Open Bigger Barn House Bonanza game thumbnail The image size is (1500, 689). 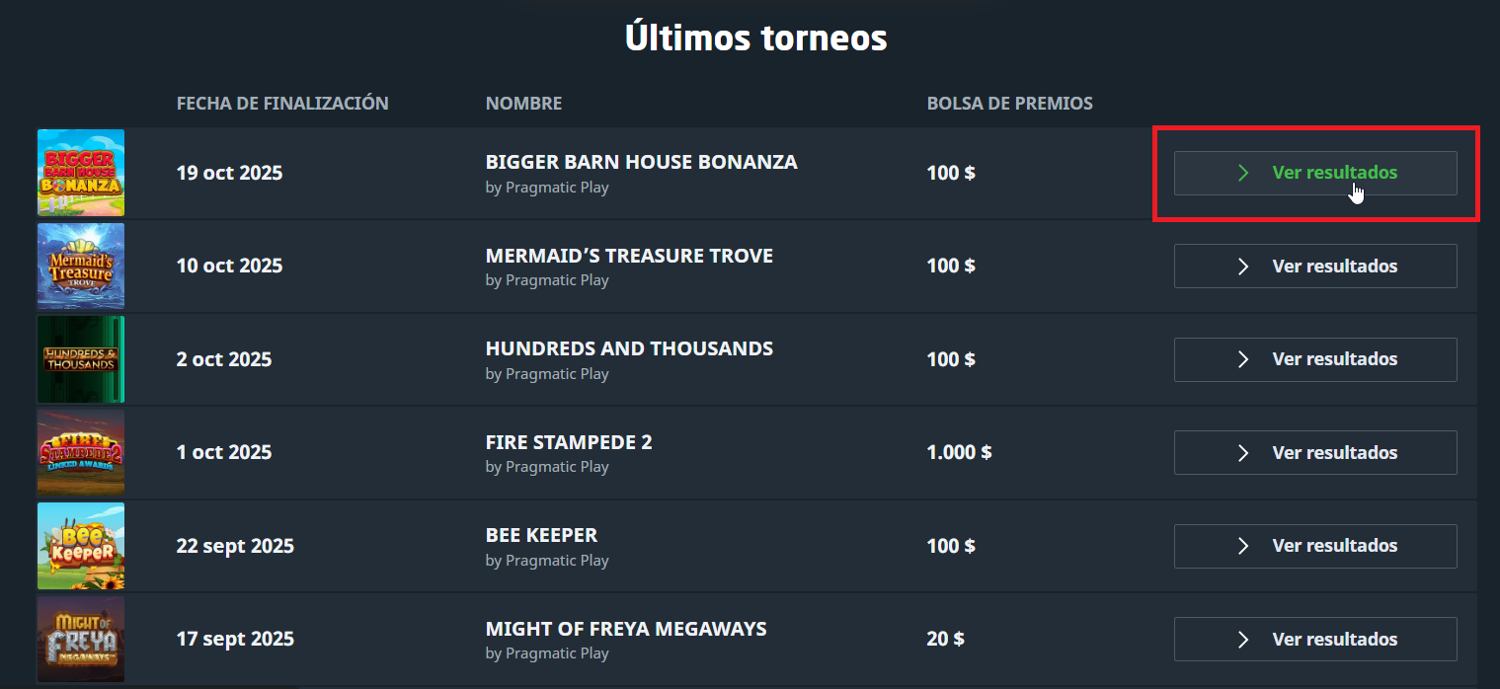pos(81,172)
